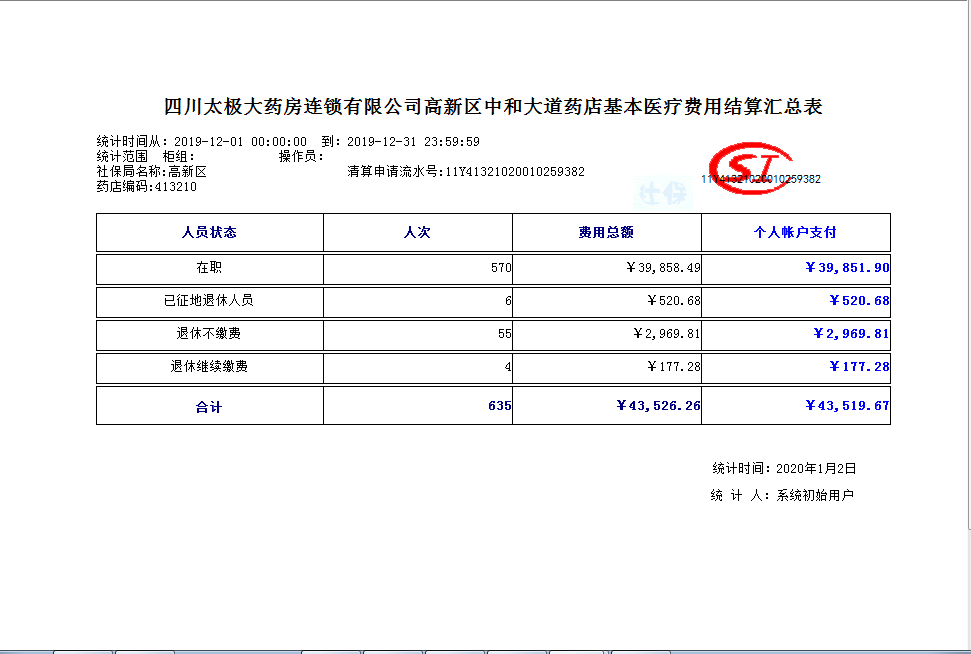
Task: Click the red ST stamp logo
Action: (x=751, y=167)
